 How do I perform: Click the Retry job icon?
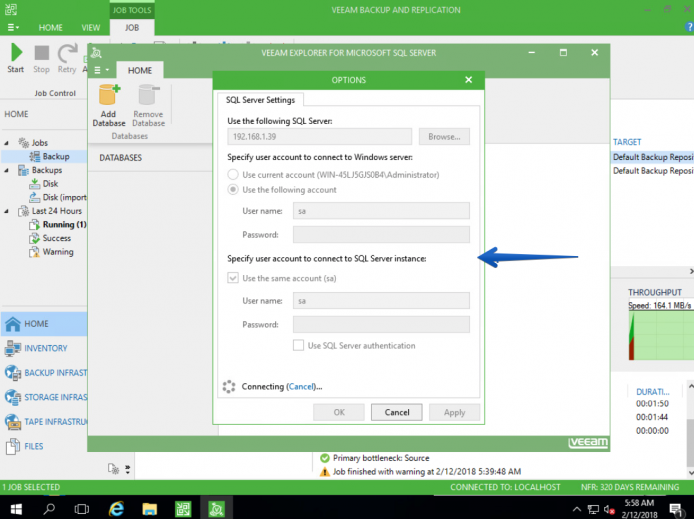[x=67, y=53]
